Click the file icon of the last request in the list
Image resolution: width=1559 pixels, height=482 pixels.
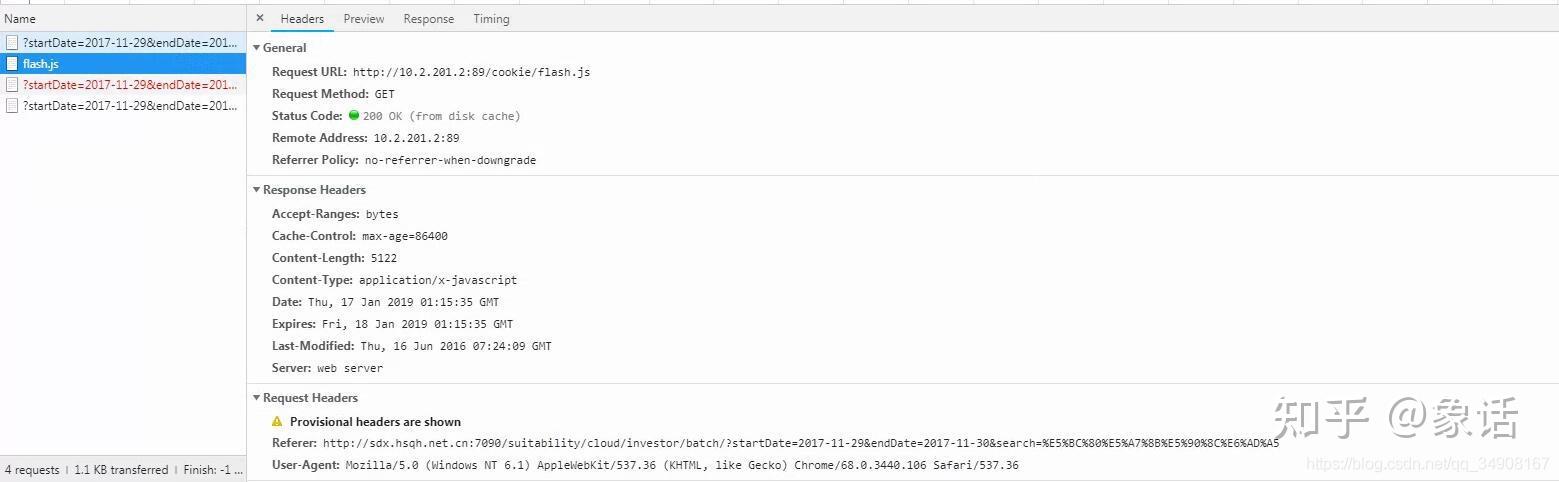point(12,106)
